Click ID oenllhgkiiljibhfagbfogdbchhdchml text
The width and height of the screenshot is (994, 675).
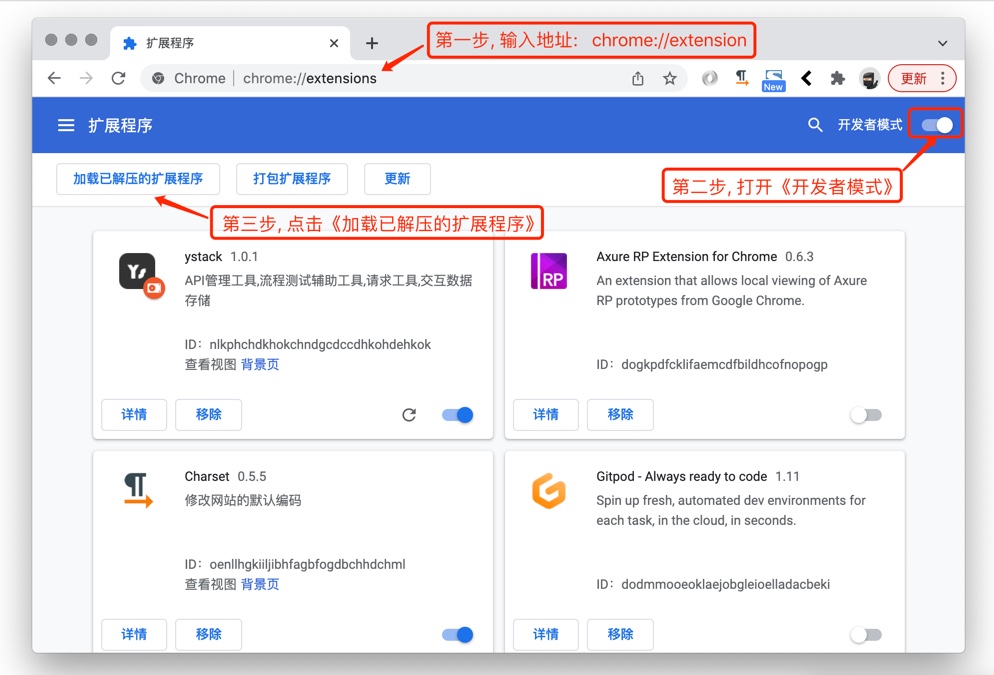295,564
